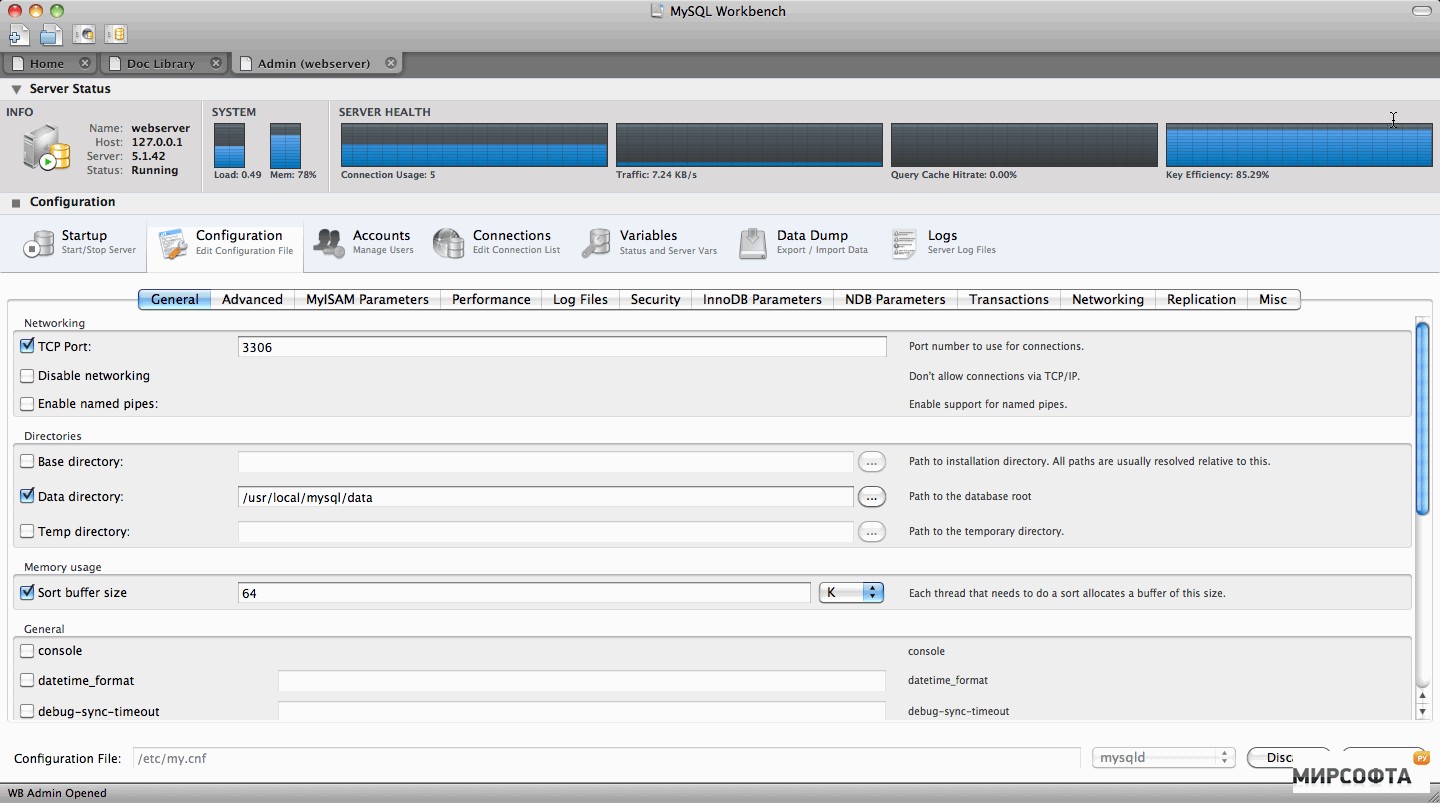Open Accounts Manage Users section
Image resolution: width=1440 pixels, height=803 pixels.
364,243
